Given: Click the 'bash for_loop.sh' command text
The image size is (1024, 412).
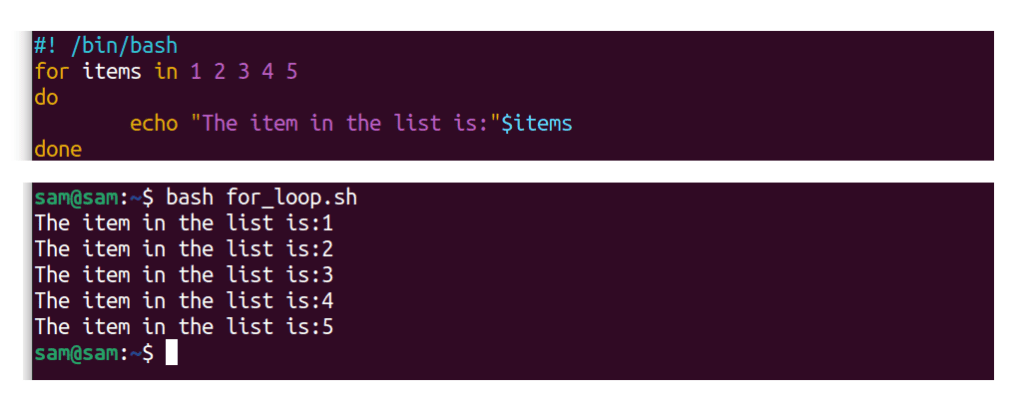Looking at the screenshot, I should point(261,197).
